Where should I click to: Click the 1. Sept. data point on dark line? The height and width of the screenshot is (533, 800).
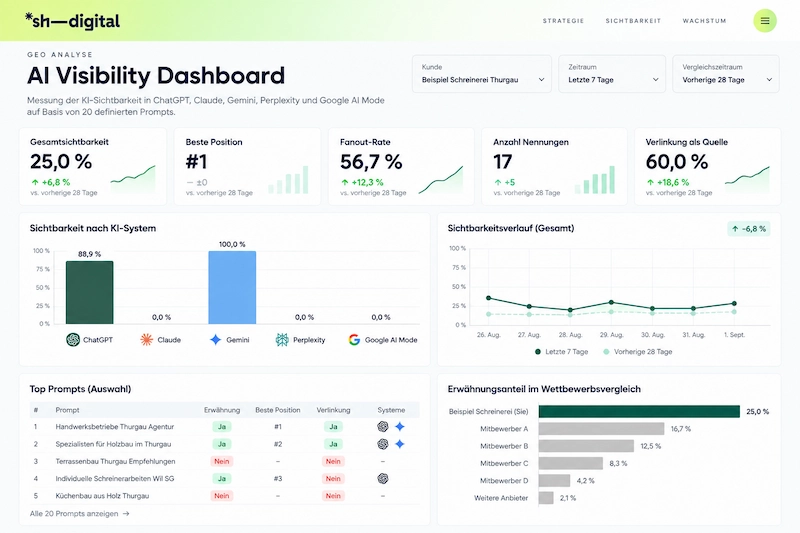coord(734,303)
